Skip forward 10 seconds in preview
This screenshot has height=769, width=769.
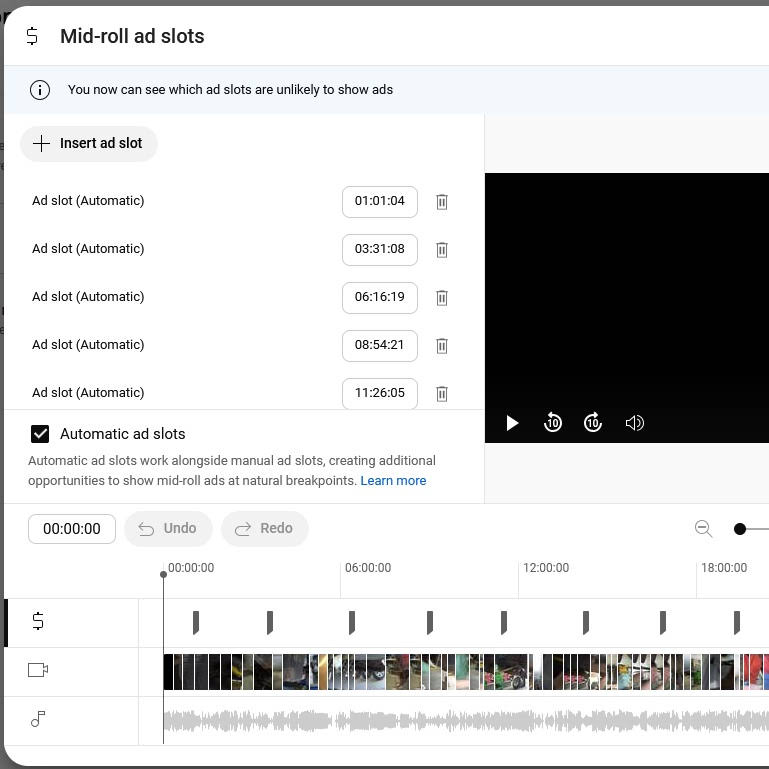tap(593, 423)
